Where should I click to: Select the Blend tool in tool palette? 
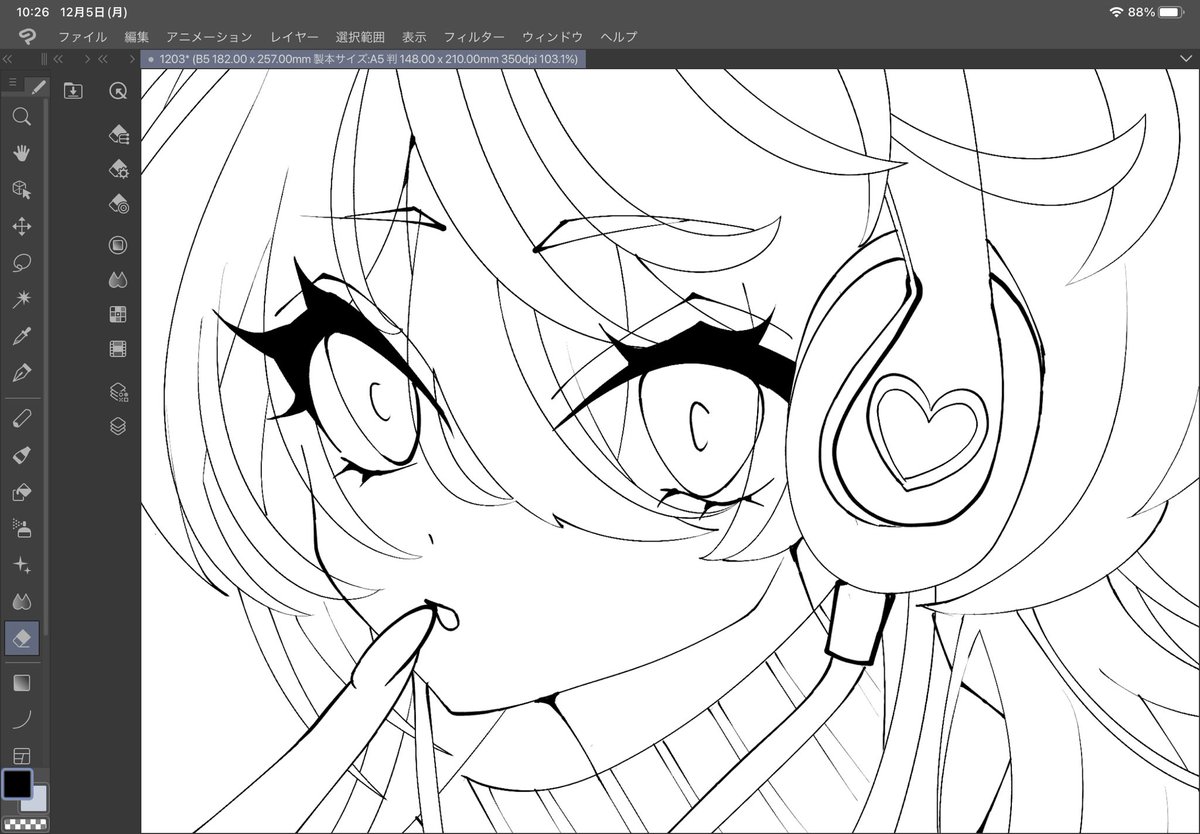point(21,602)
